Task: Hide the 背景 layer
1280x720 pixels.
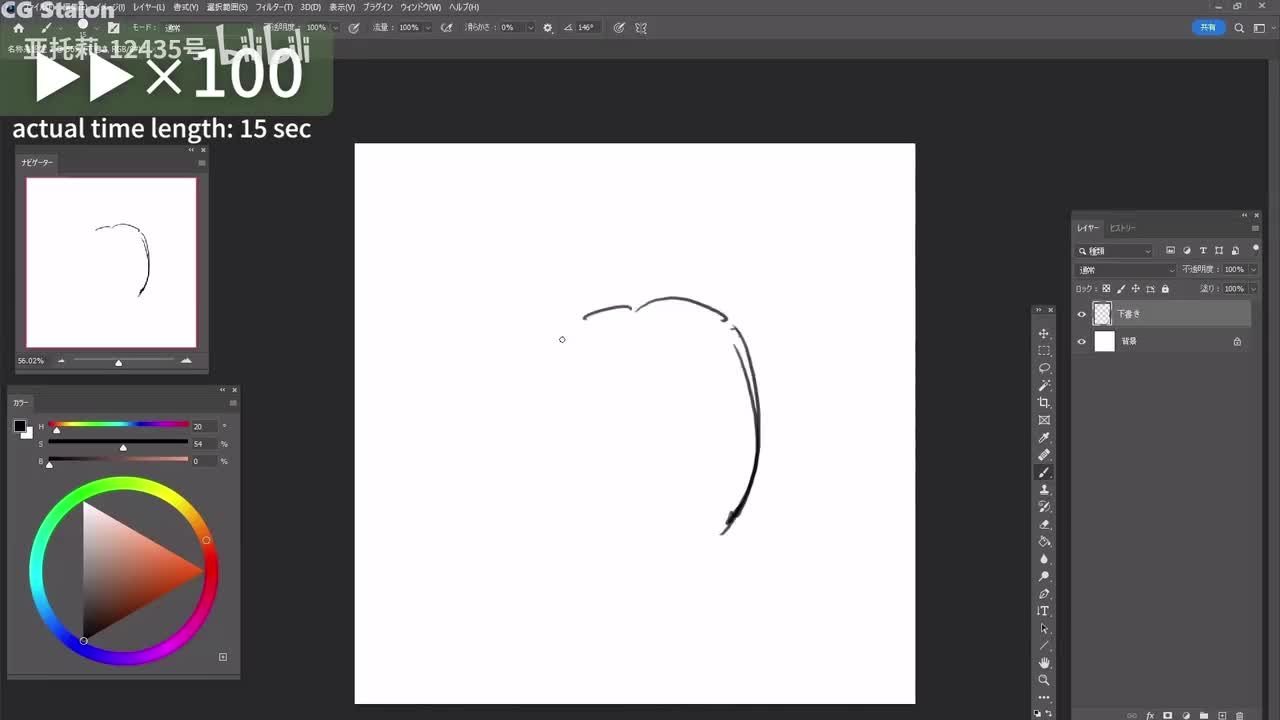Action: pos(1081,341)
